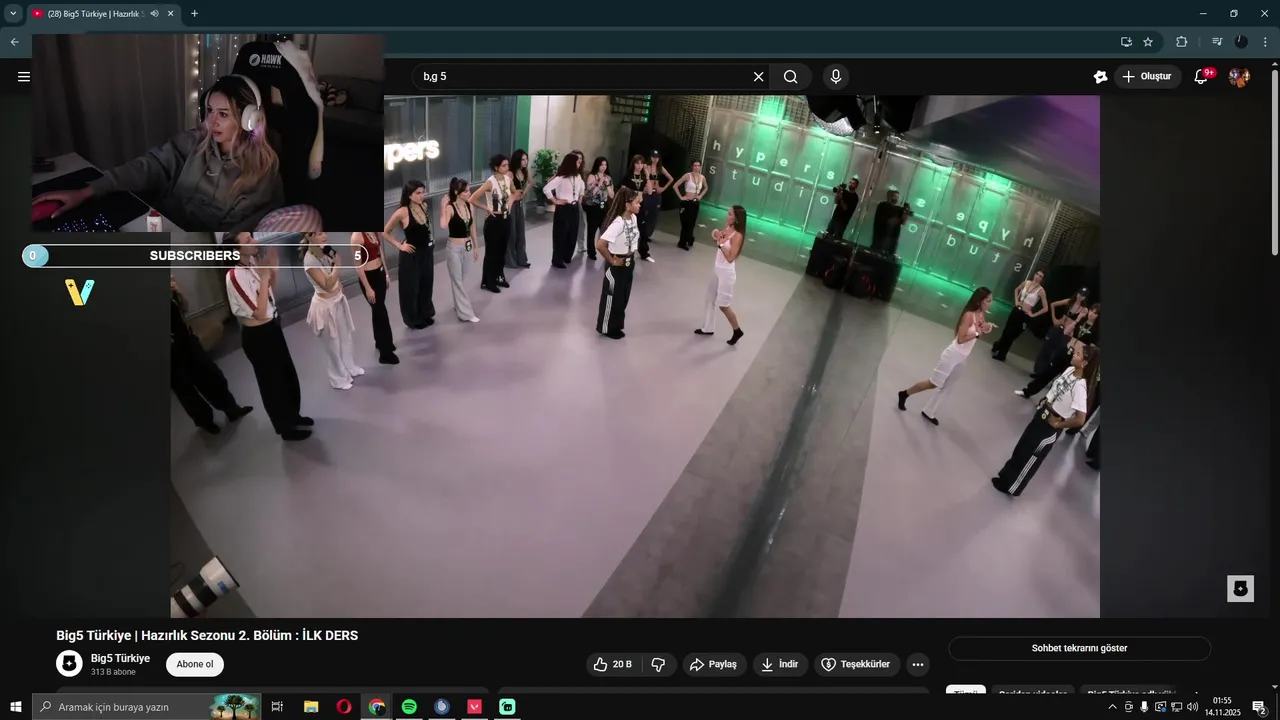
Task: Click the Windows taskbar search box
Action: pos(146,707)
